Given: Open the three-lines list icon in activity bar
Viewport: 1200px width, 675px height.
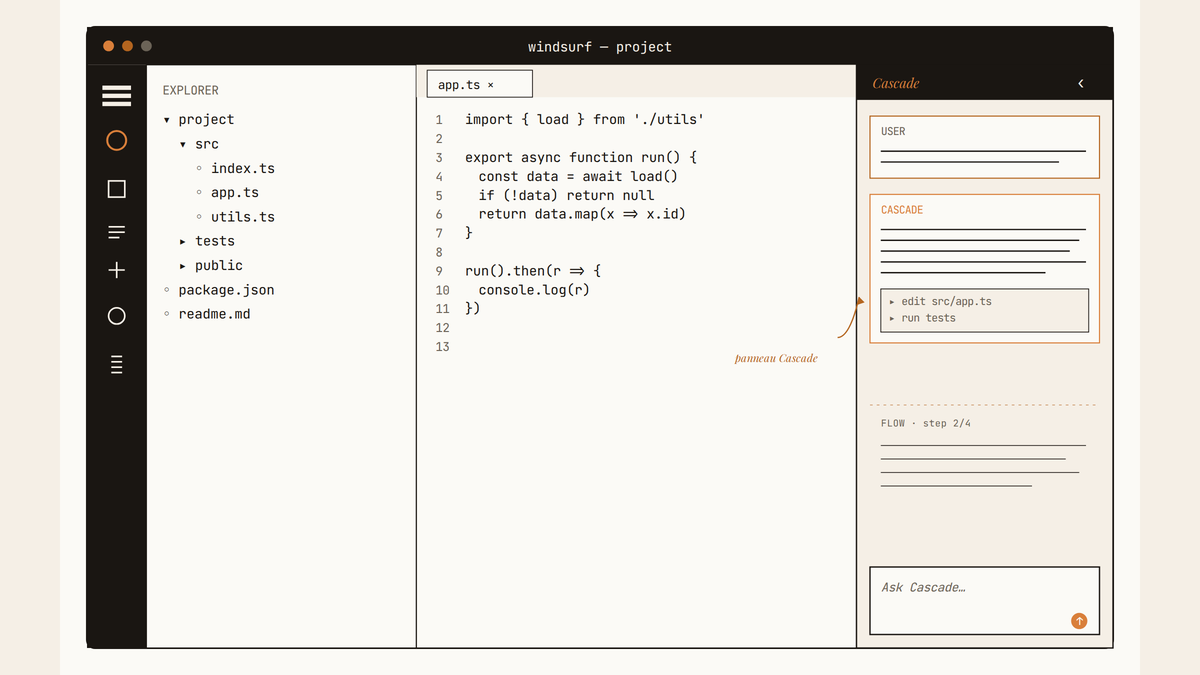Looking at the screenshot, I should (x=116, y=232).
